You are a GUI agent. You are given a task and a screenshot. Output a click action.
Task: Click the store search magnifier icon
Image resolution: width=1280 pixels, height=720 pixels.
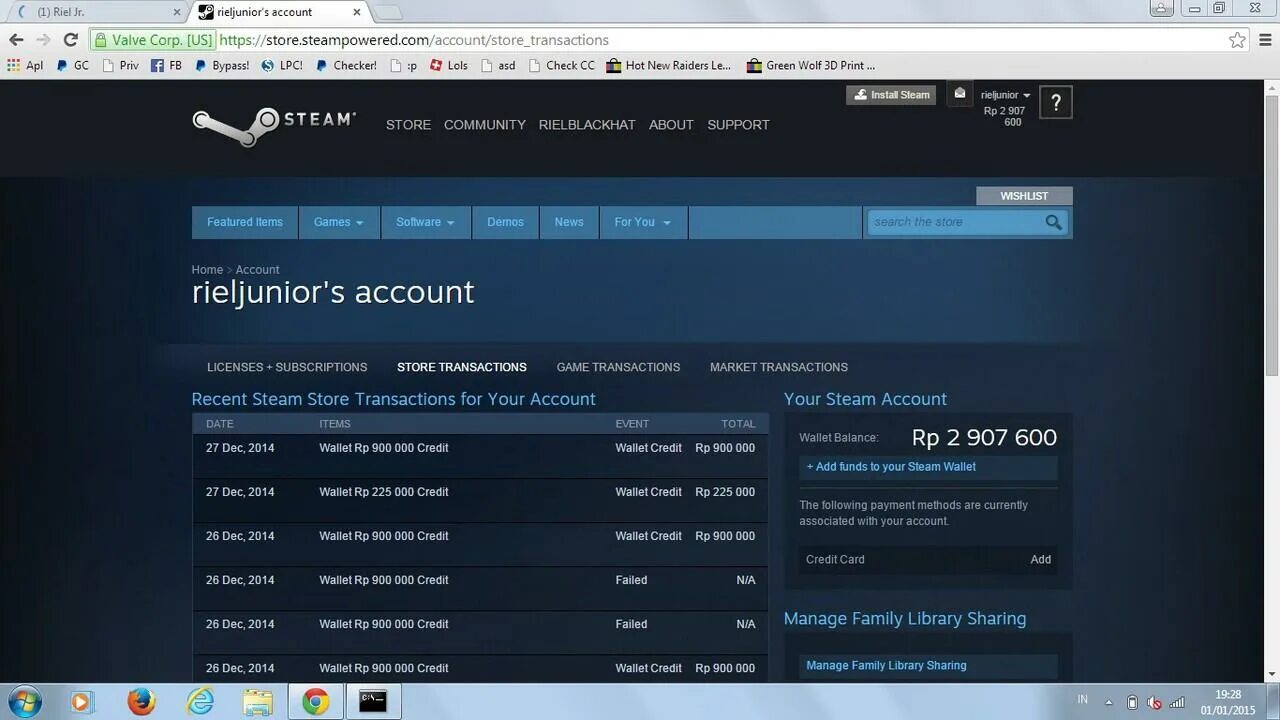(1054, 222)
